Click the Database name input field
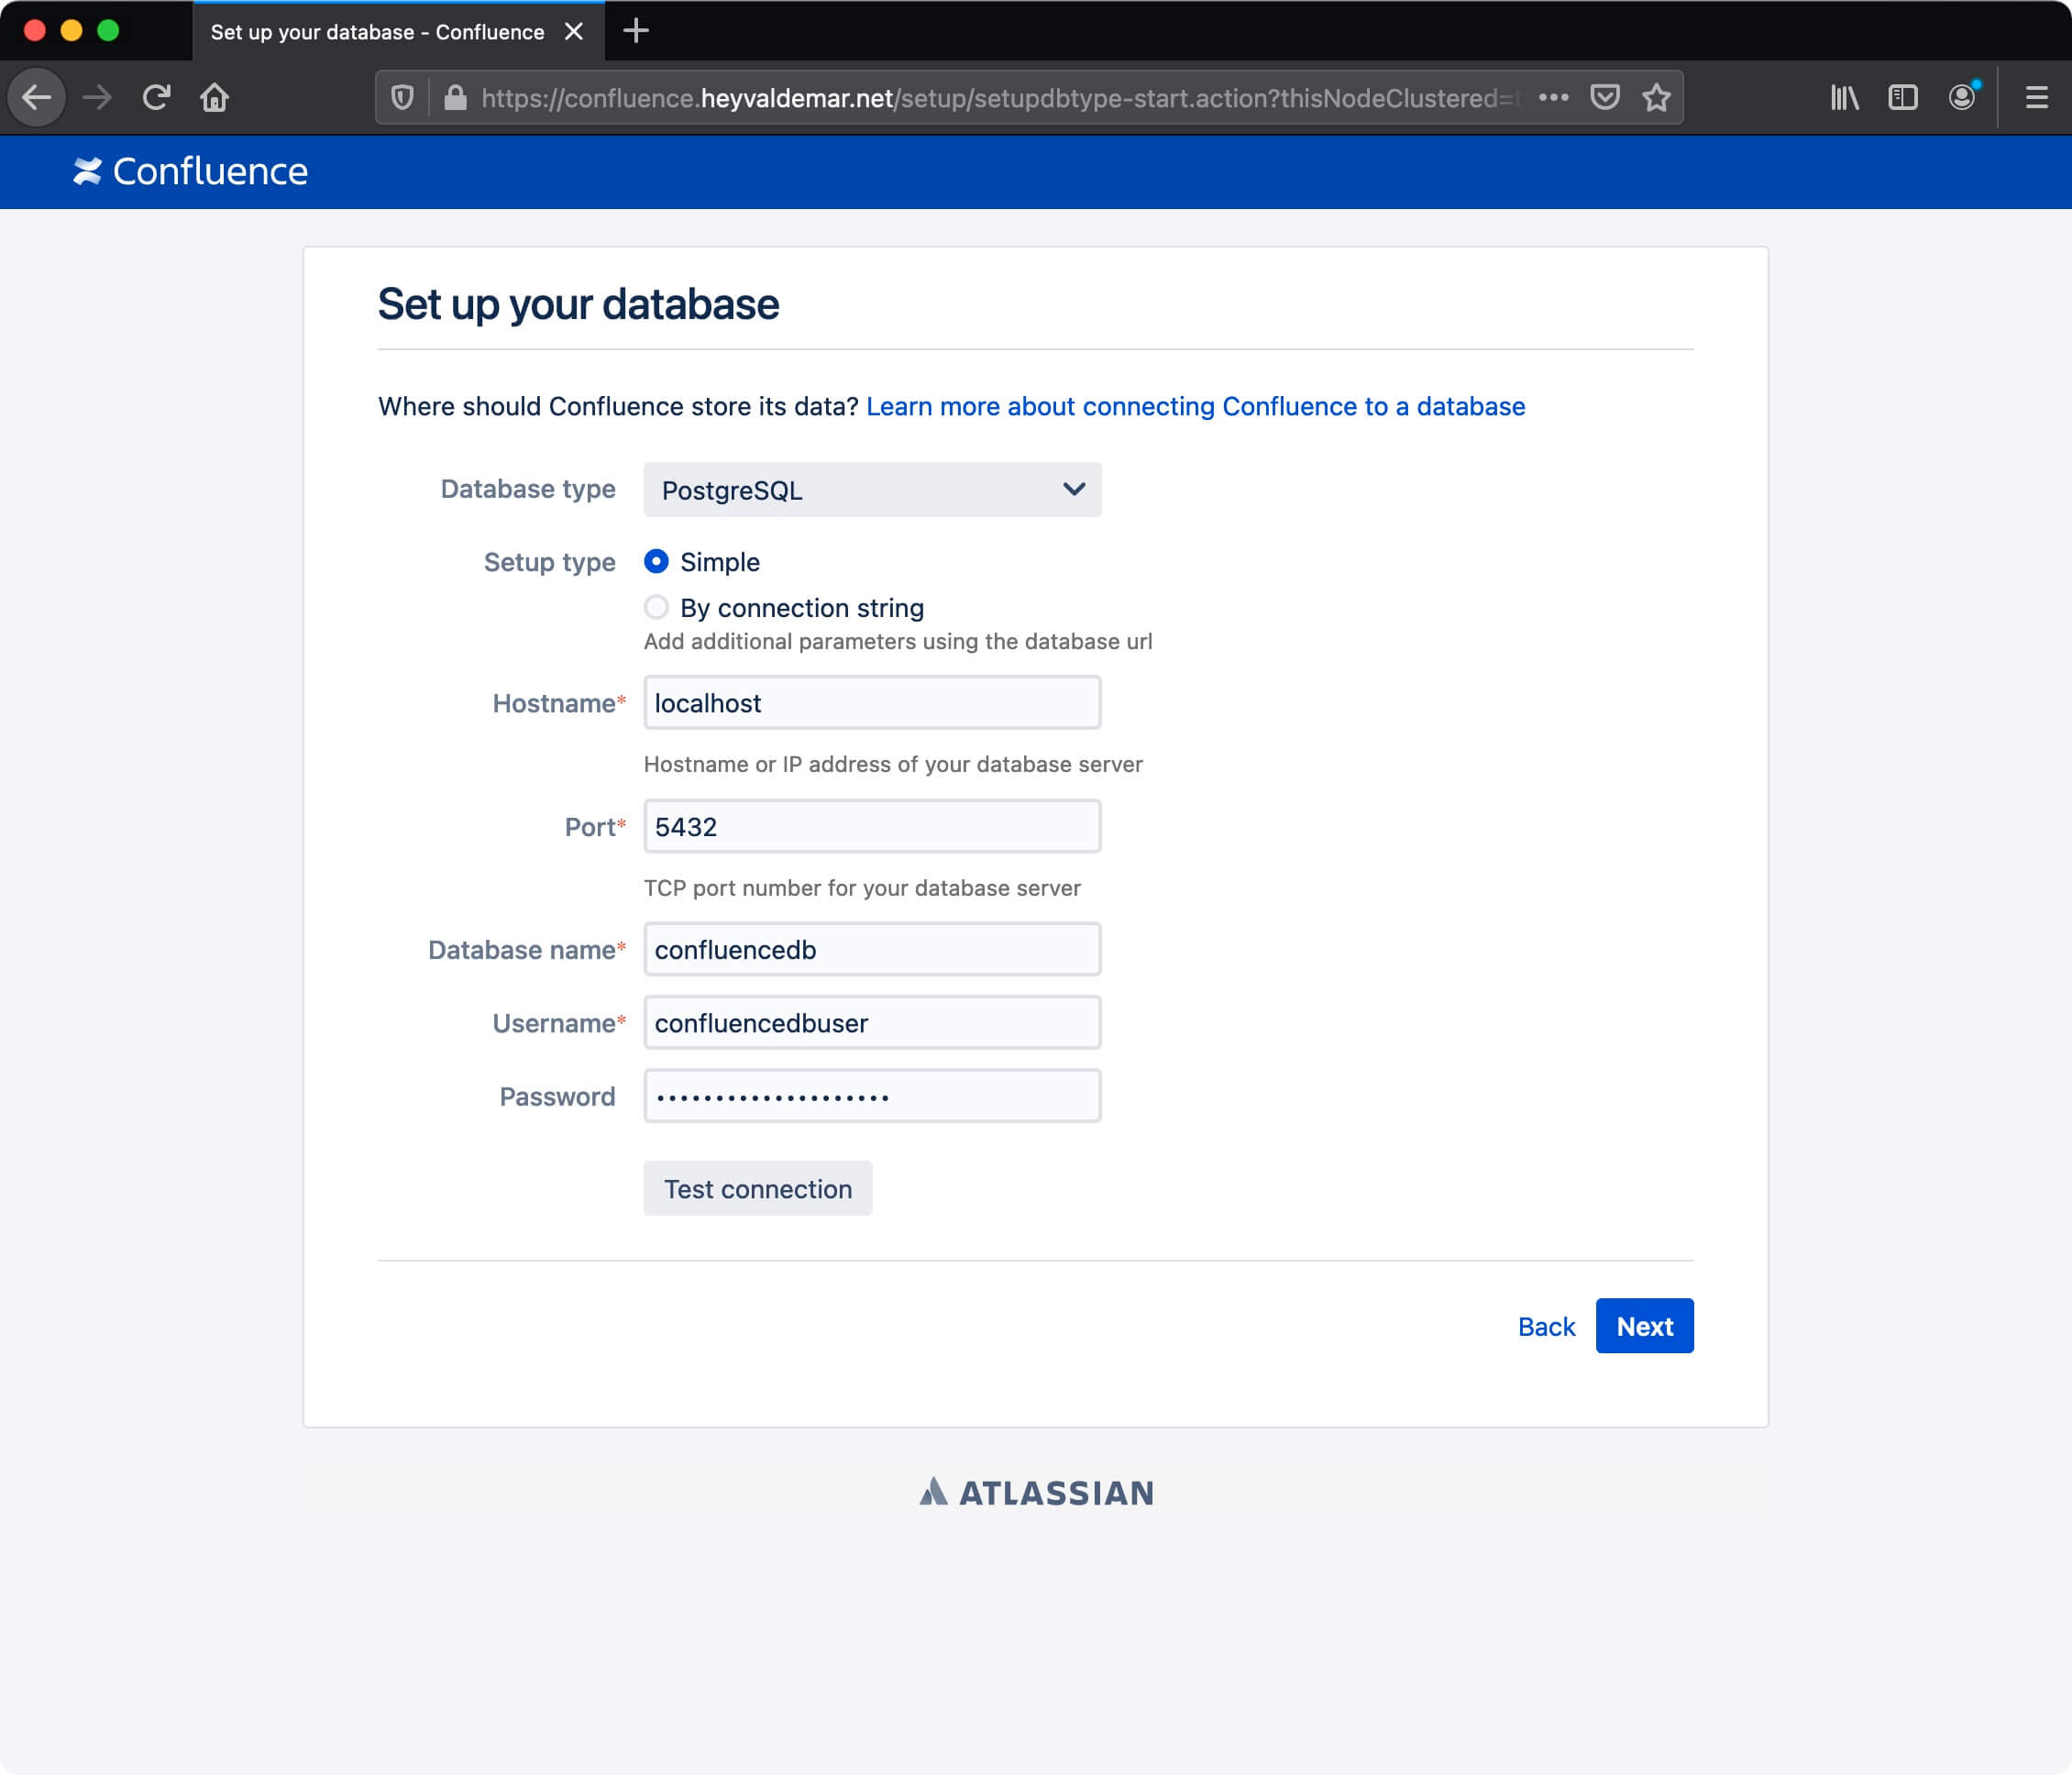 [871, 949]
